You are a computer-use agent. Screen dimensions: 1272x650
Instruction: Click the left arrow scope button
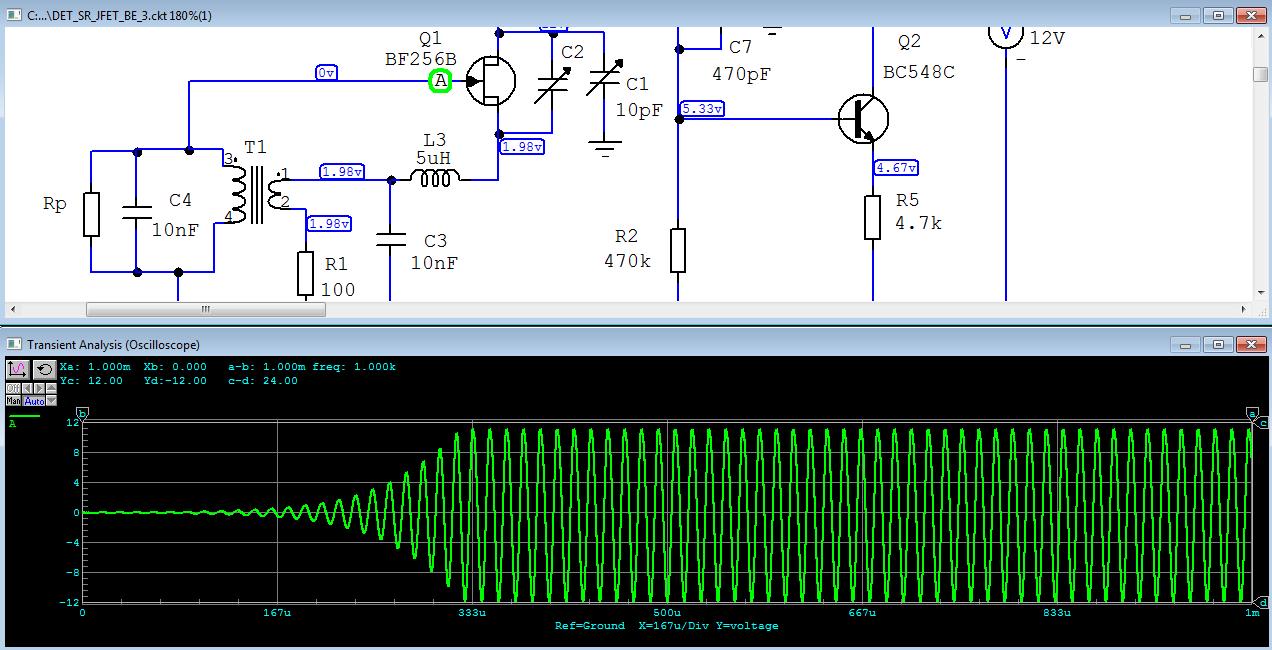pos(27,388)
